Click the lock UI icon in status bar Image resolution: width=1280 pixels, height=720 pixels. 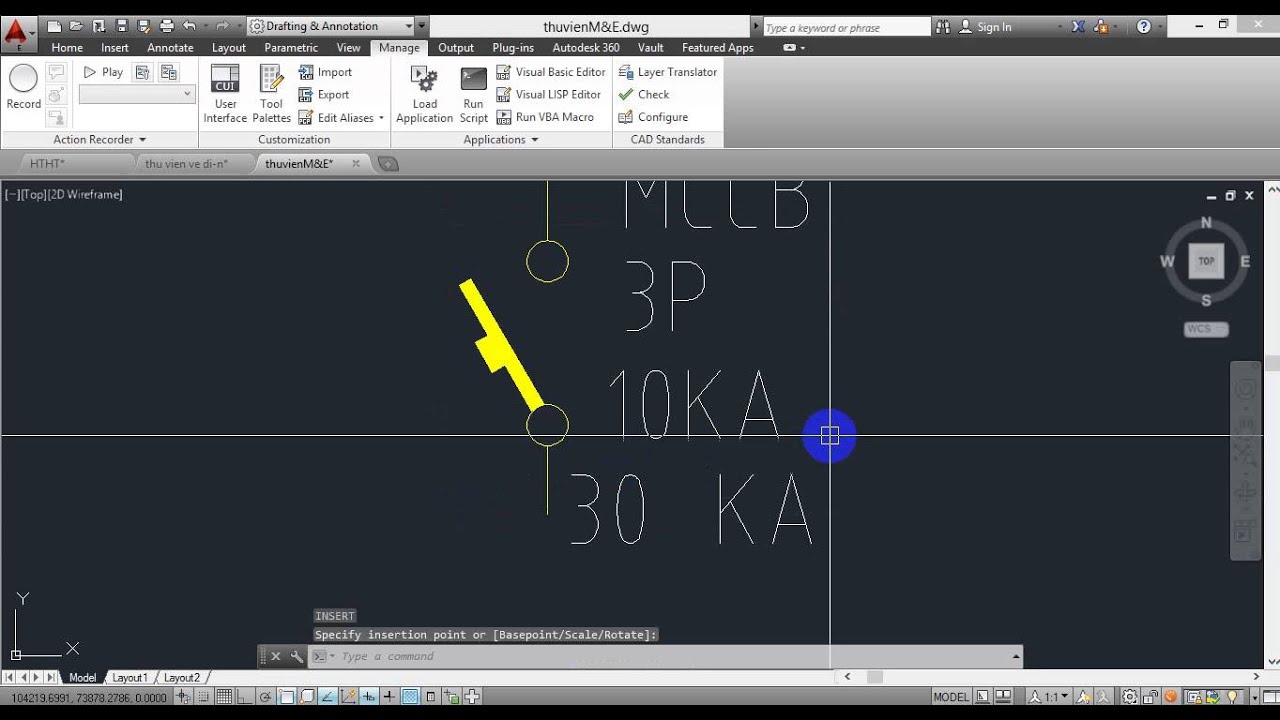1151,697
